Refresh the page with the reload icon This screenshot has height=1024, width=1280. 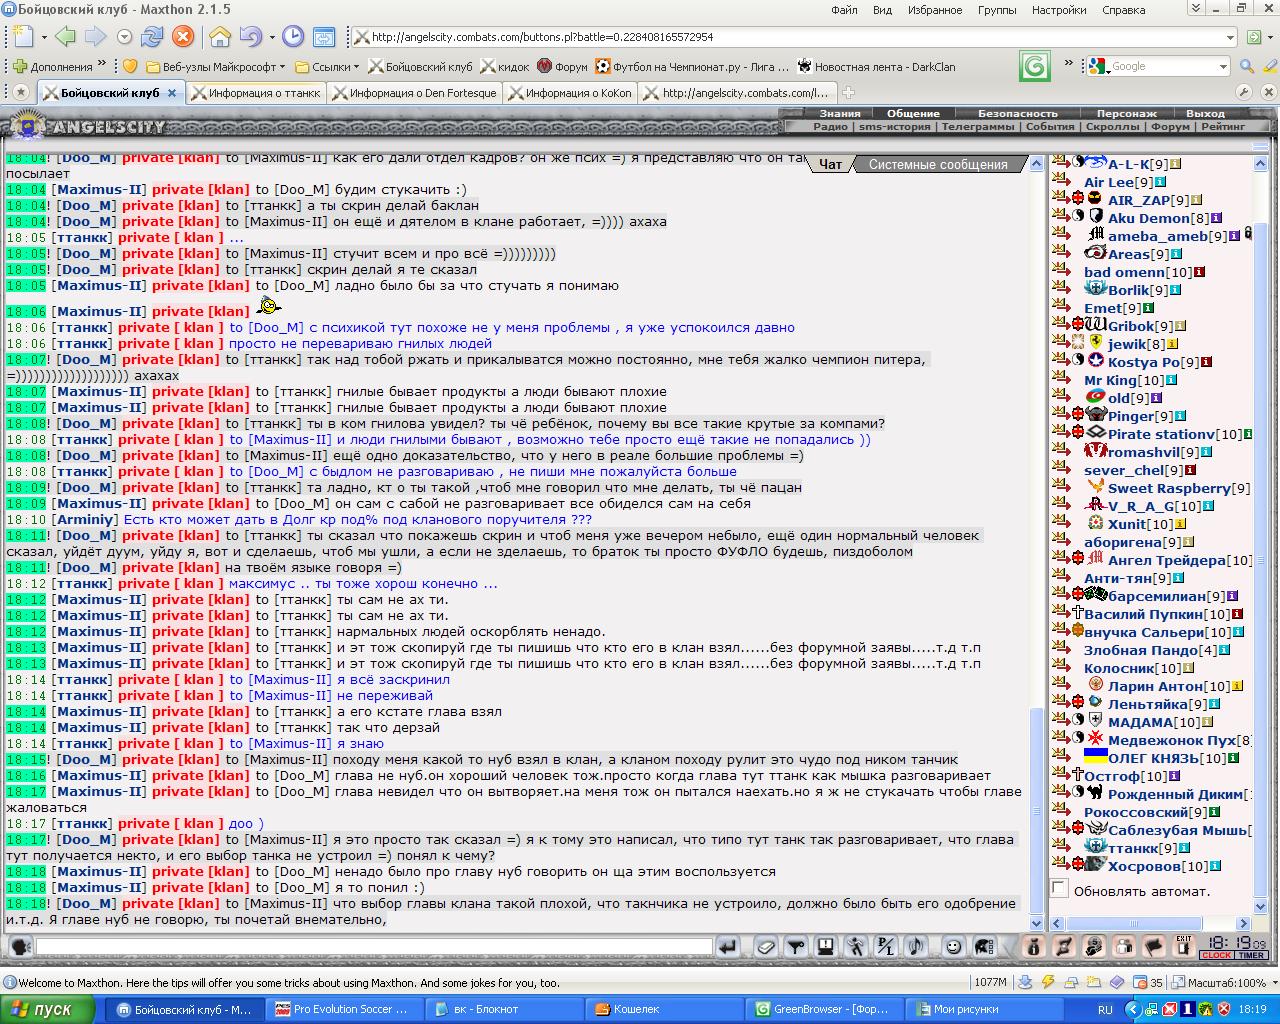152,37
